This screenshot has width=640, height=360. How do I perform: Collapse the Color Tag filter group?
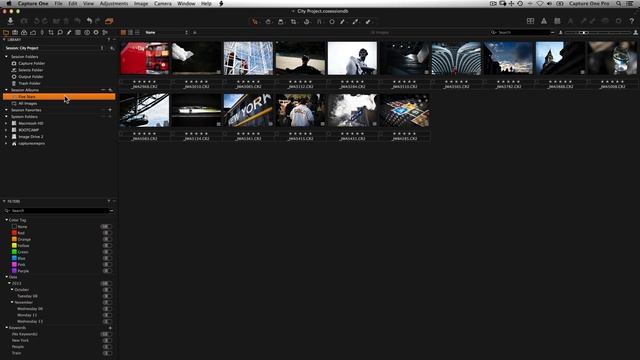[7, 220]
